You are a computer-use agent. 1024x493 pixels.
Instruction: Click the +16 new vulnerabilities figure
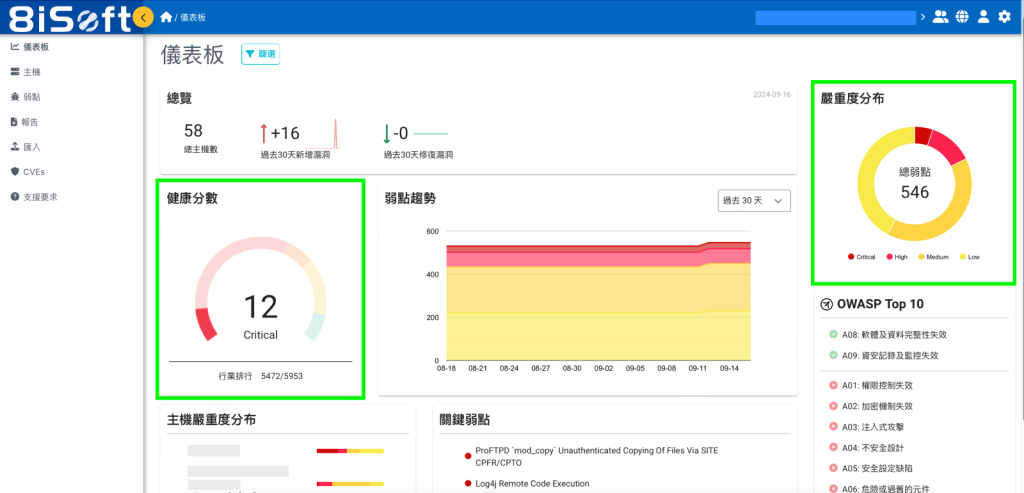point(285,134)
